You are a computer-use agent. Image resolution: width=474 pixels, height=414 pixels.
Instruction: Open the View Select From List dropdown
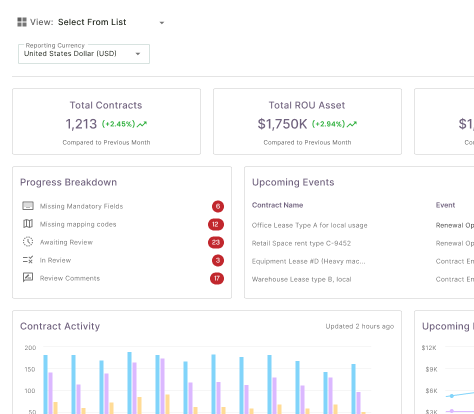(111, 22)
